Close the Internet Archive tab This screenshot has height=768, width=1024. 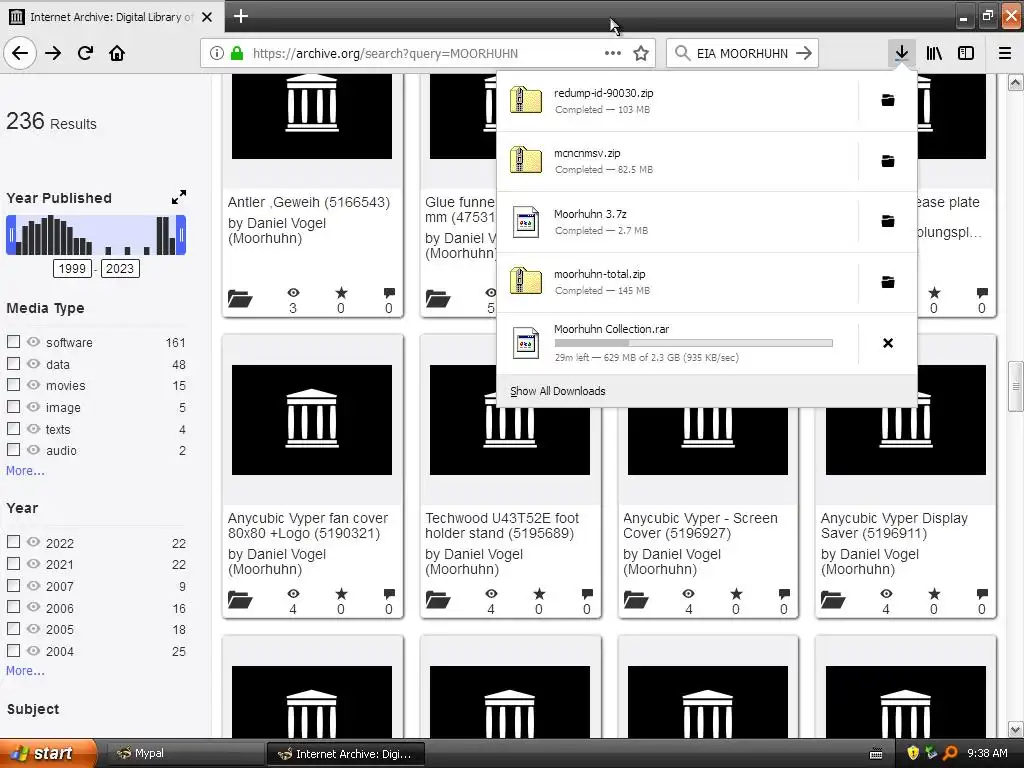click(x=207, y=17)
